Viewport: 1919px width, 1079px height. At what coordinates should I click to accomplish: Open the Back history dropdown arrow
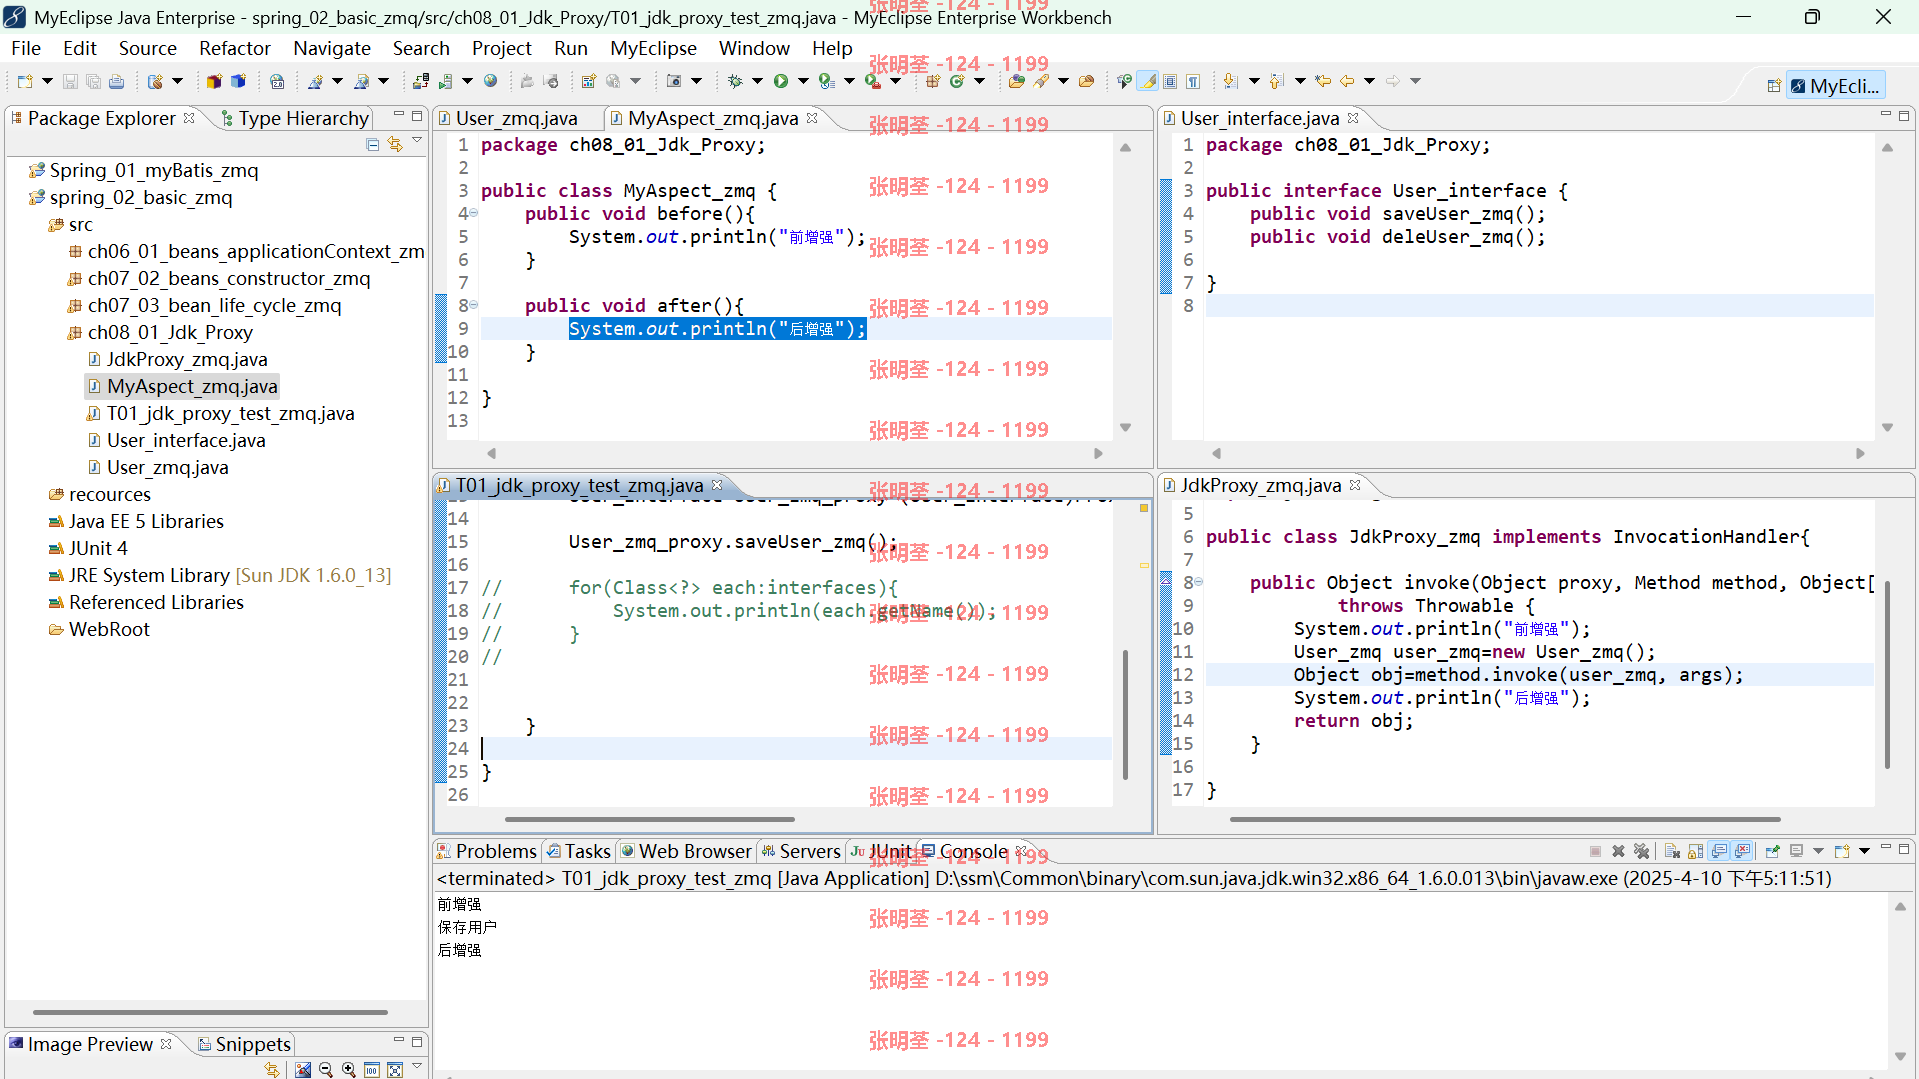click(x=1369, y=81)
